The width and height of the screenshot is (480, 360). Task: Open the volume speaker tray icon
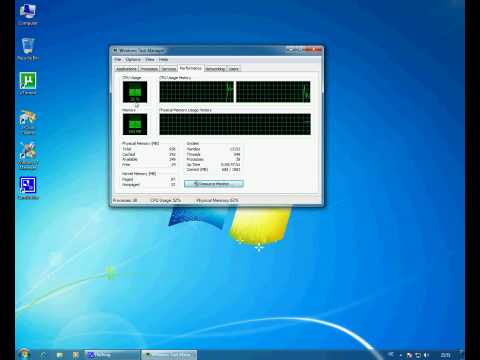[x=426, y=355]
